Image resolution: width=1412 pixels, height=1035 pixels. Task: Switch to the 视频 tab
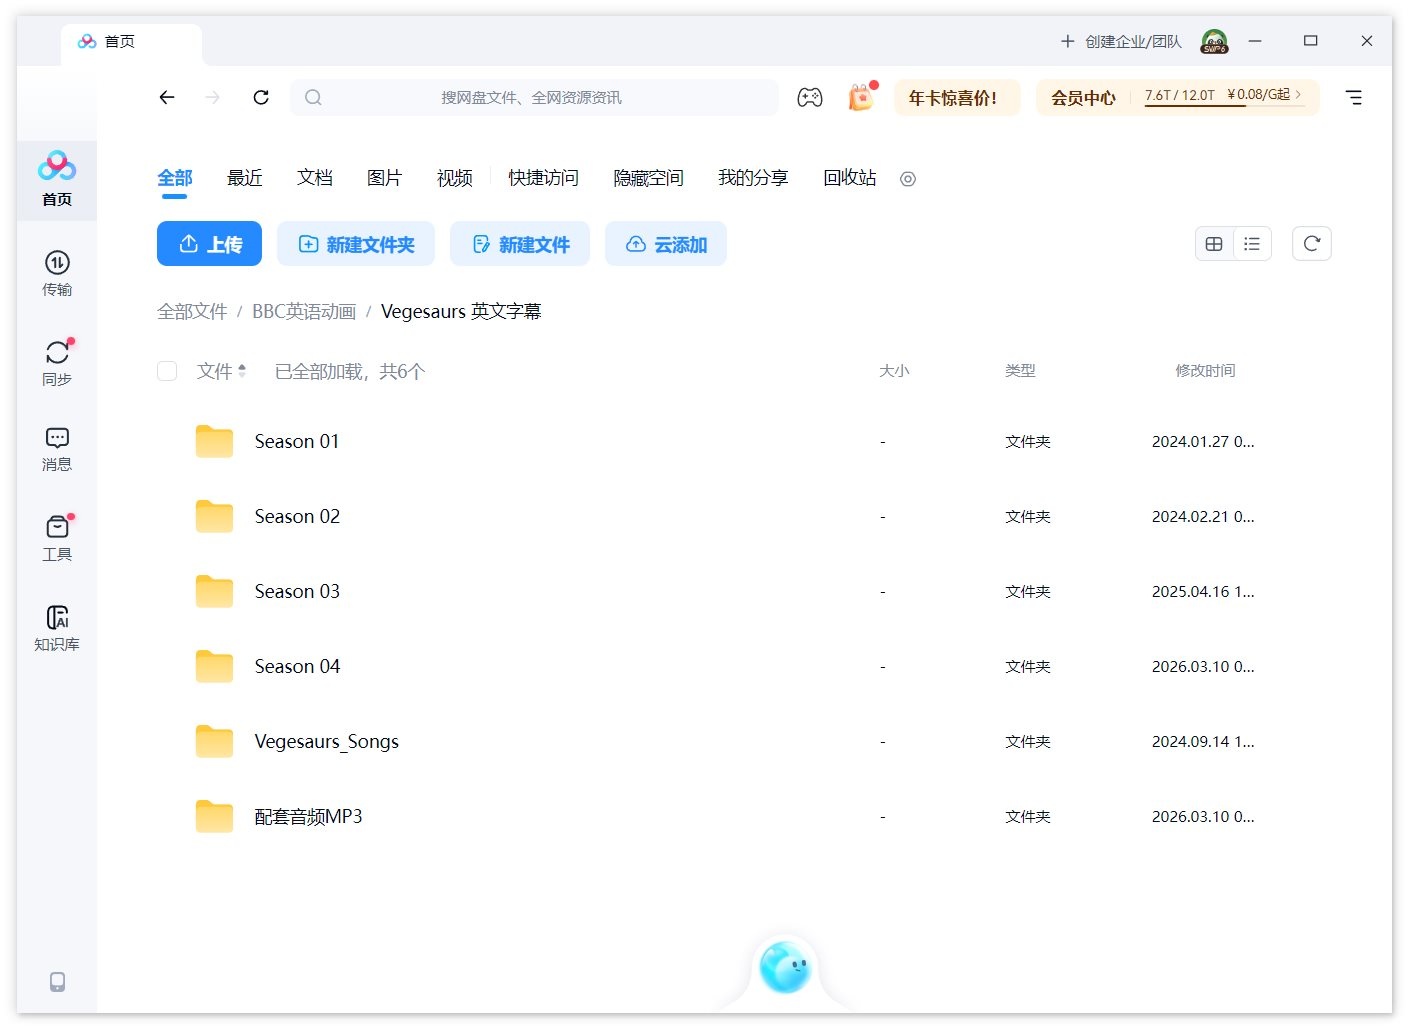[x=453, y=178]
